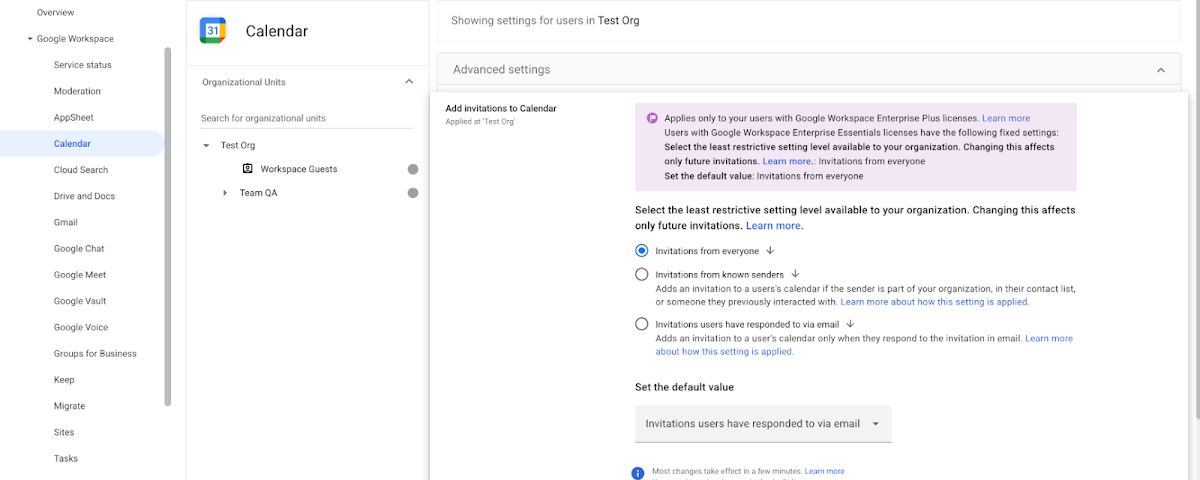Click 'Learn more.' link before Invitations from everyone
Image resolution: width=1200 pixels, height=480 pixels.
789,161
